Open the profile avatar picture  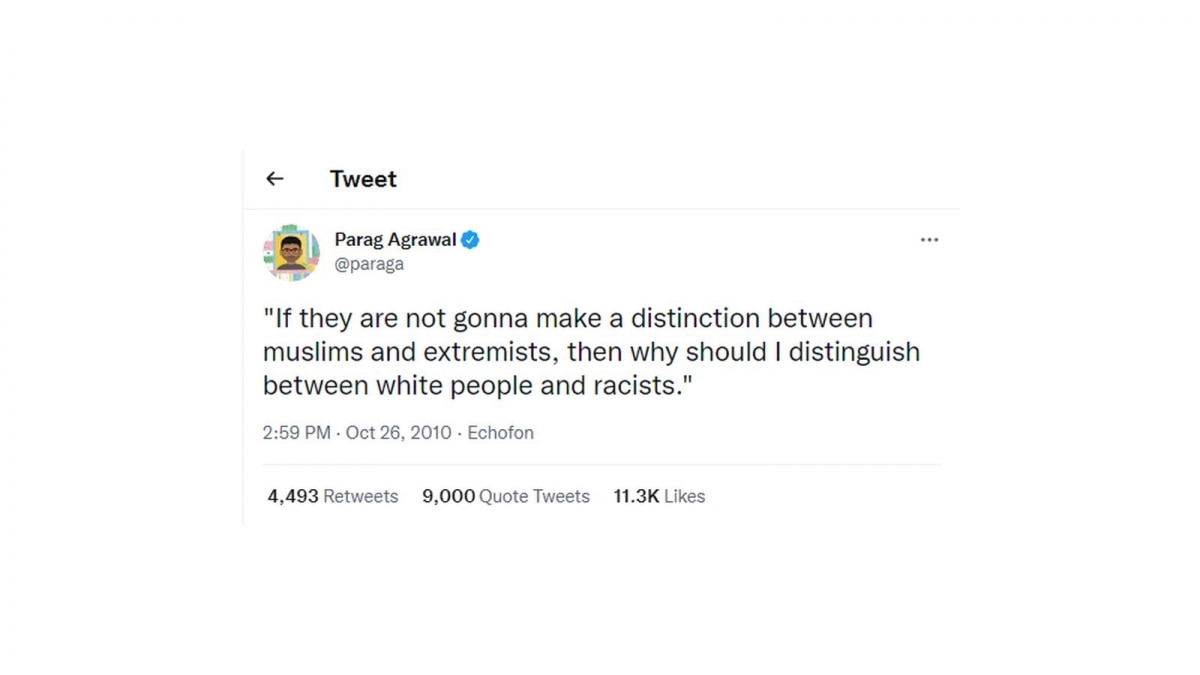point(291,252)
